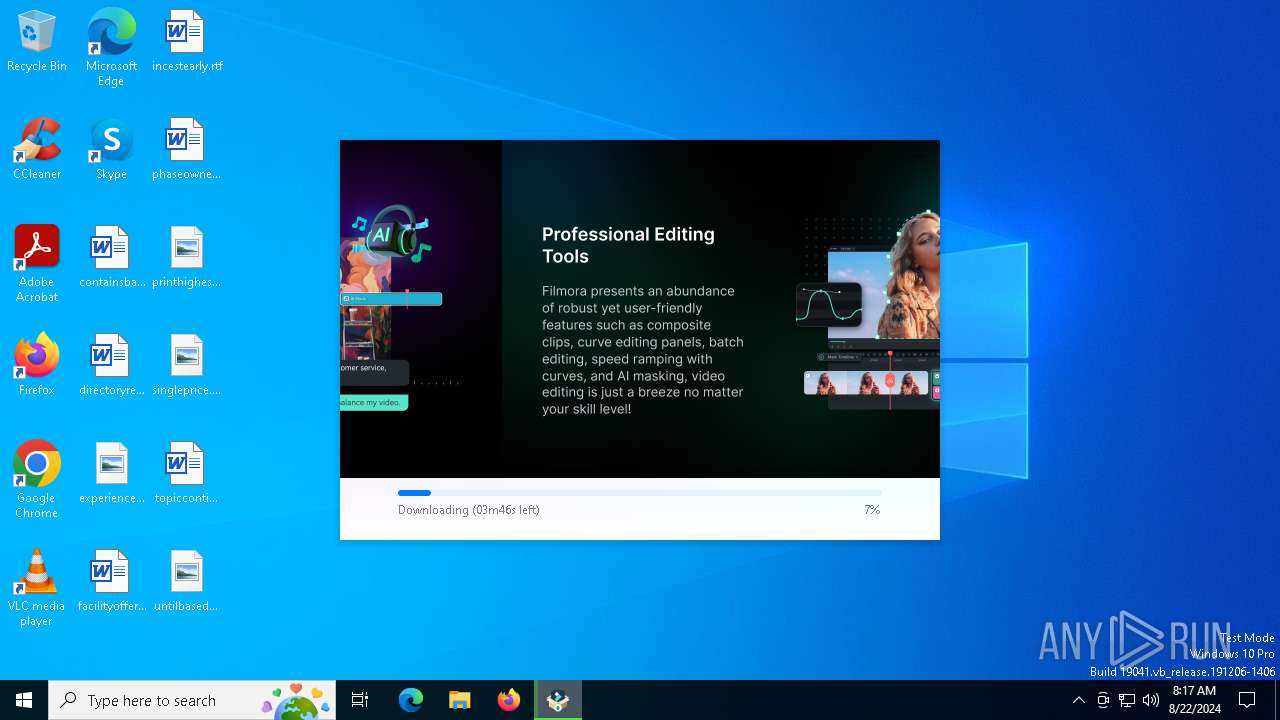Click the taskbar search box
Image resolution: width=1280 pixels, height=720 pixels.
[192, 700]
